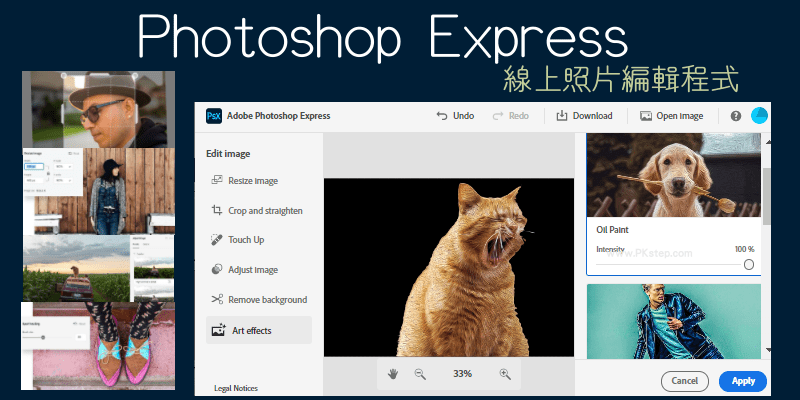Open the Legal Notices link
Screen dimensions: 800x400
tap(236, 388)
